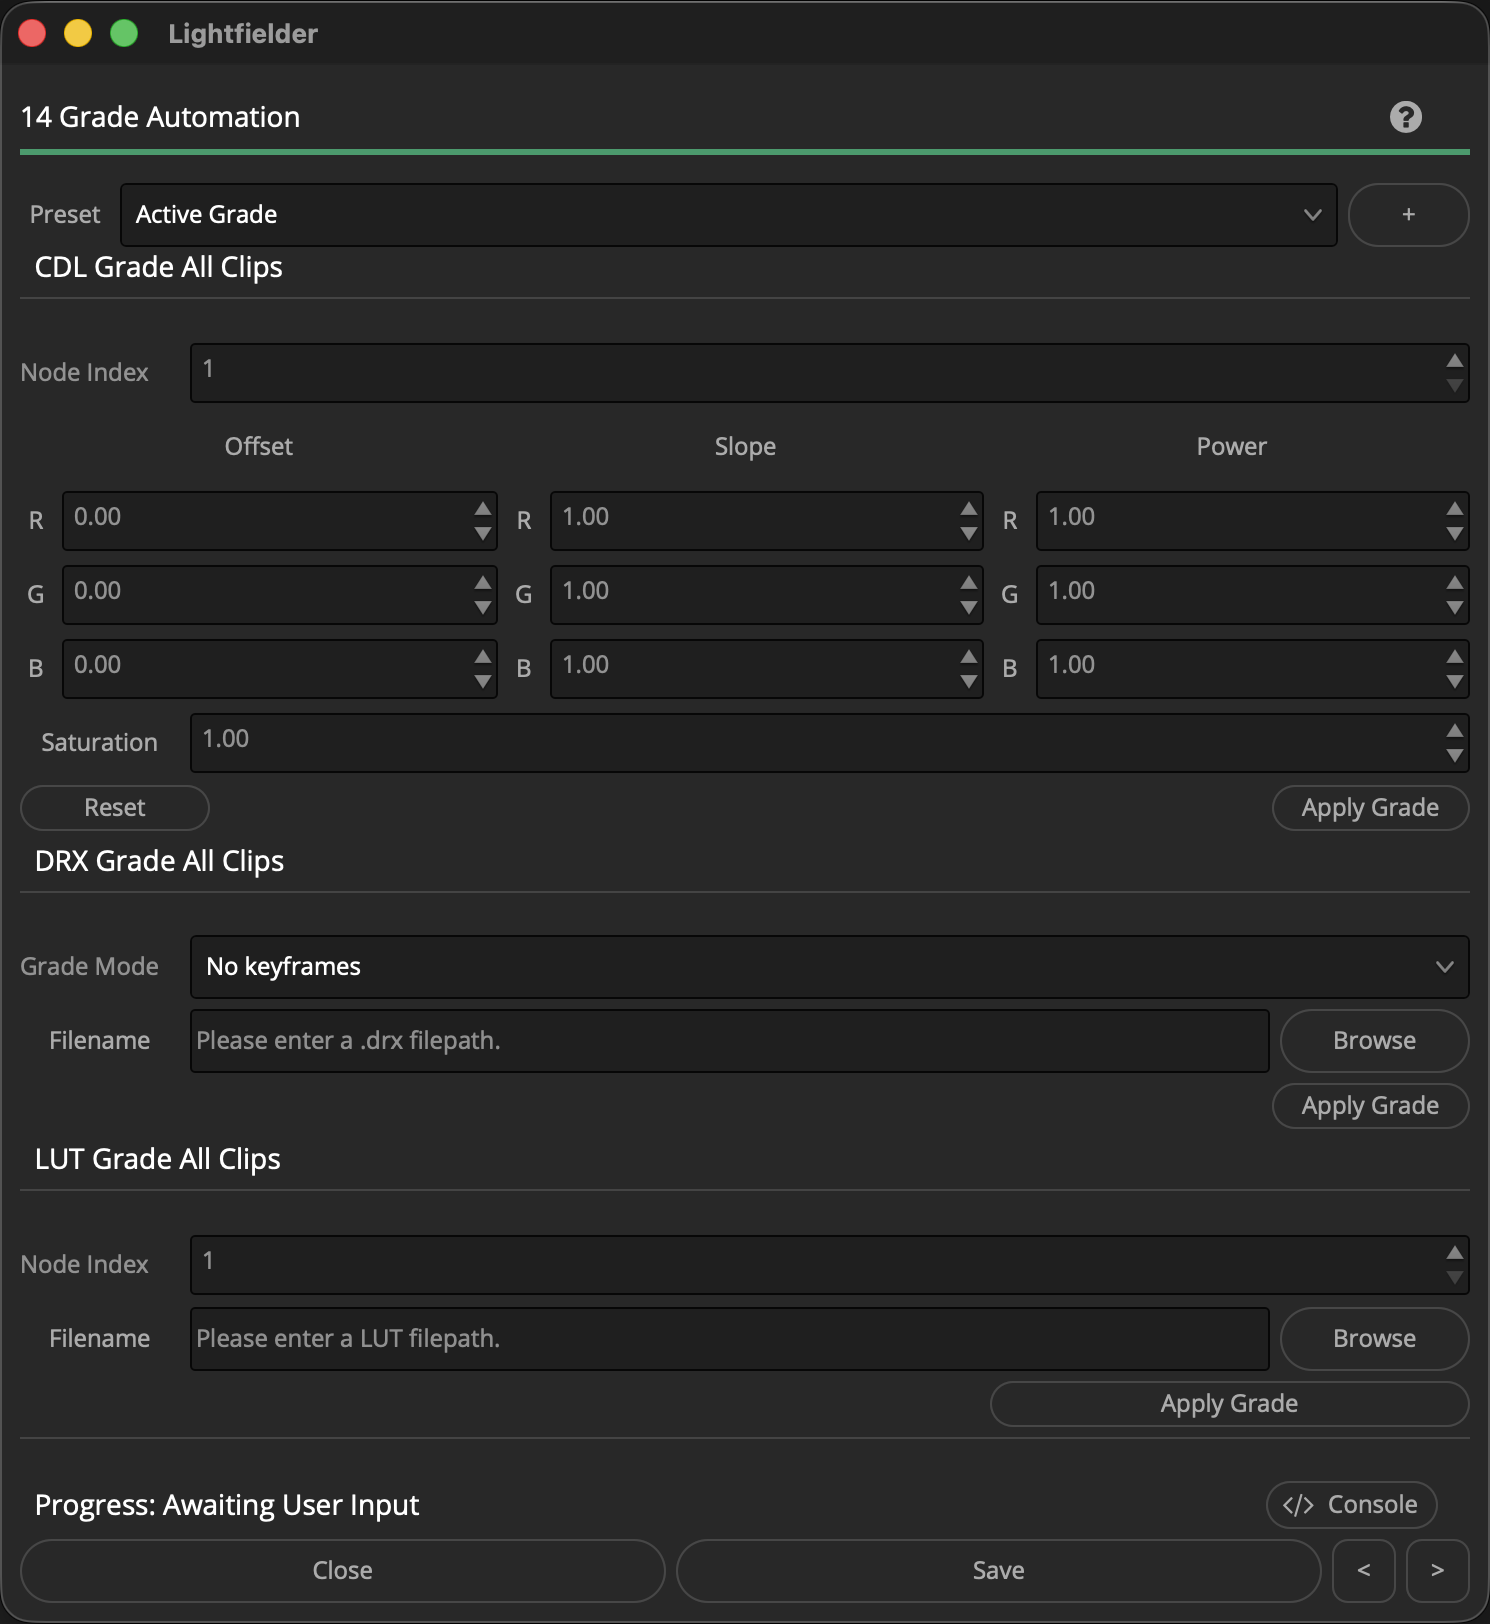Decrease the CDL Node Index value
1490x1624 pixels.
[1454, 385]
